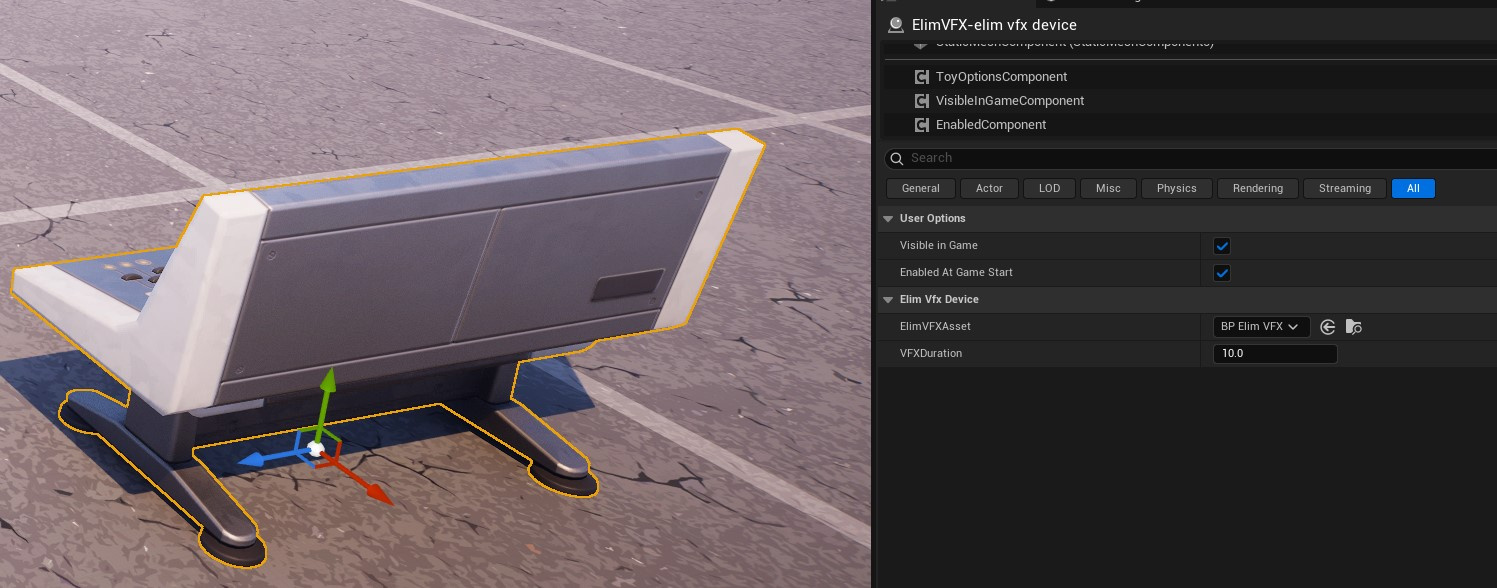
Task: Open the BP Elim VFX asset dropdown
Action: coord(1260,327)
